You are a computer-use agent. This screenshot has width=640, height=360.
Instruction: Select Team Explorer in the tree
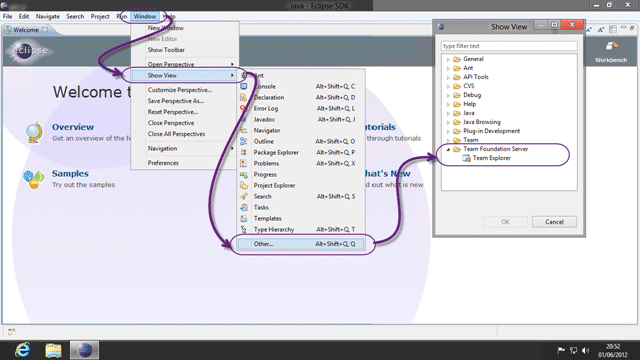point(491,158)
